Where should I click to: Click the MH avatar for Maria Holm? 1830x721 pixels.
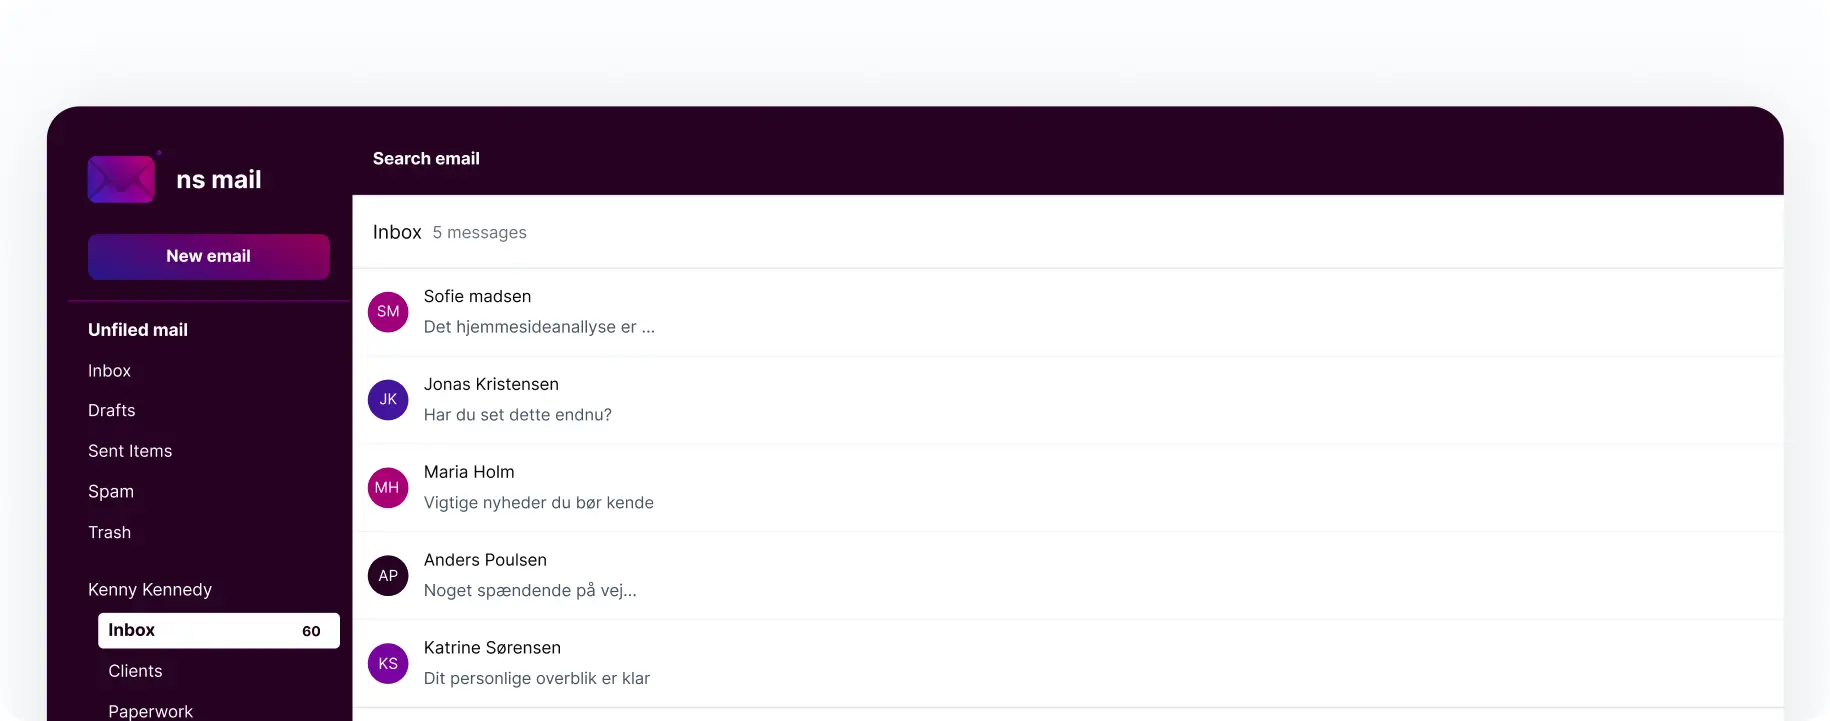pyautogui.click(x=388, y=488)
